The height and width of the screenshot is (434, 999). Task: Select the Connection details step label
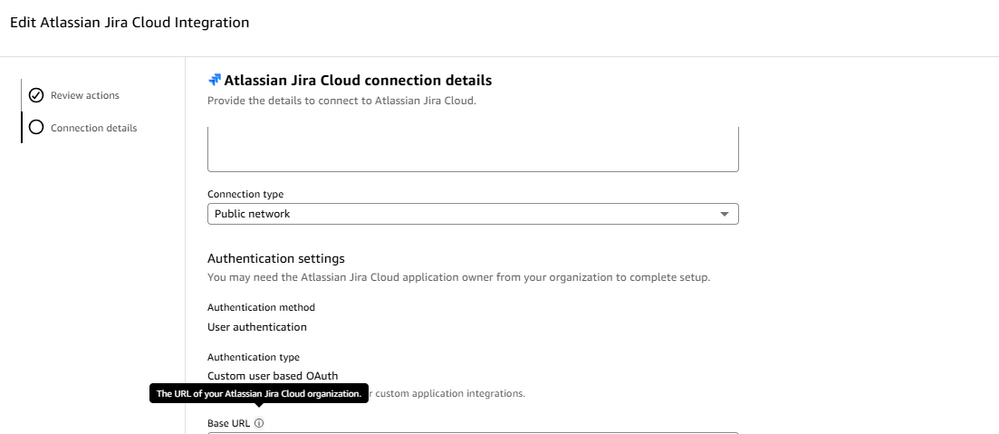pos(94,128)
